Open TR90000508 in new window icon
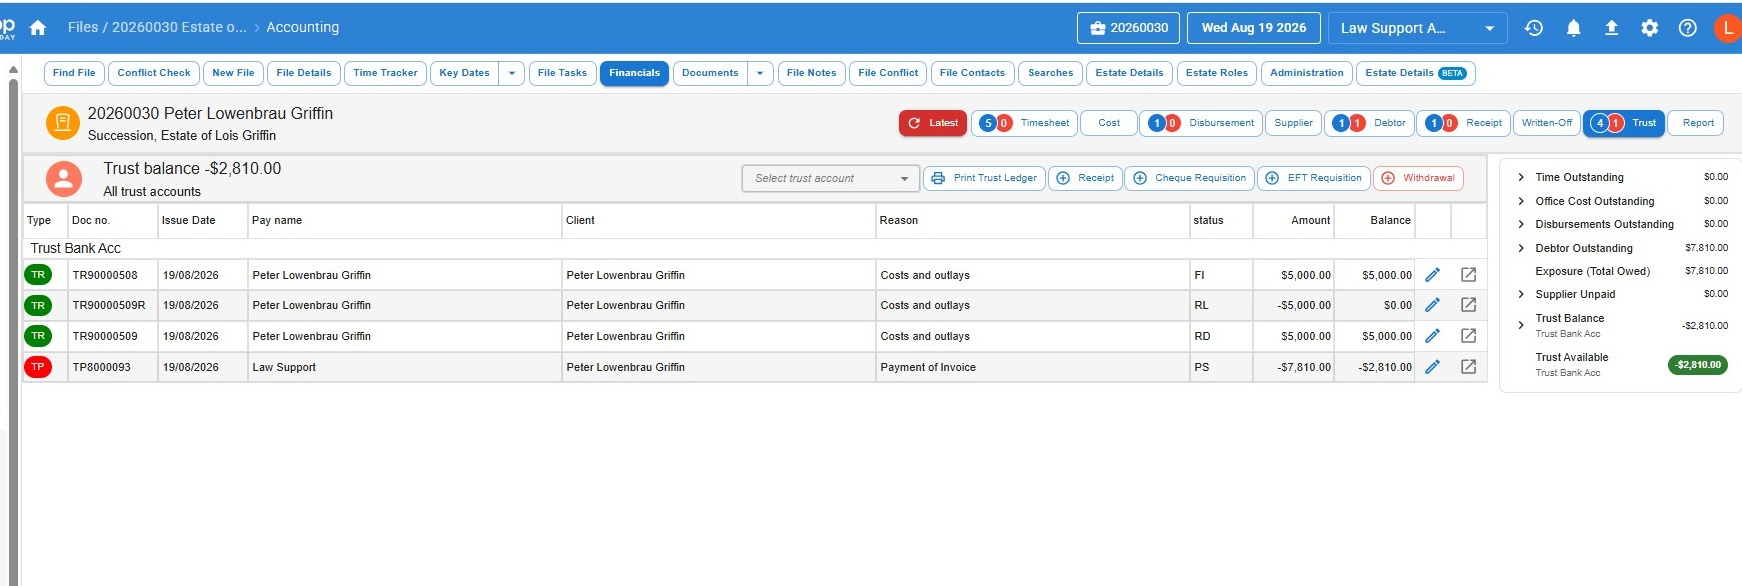Screen dimensions: 1742x586 pos(1468,275)
